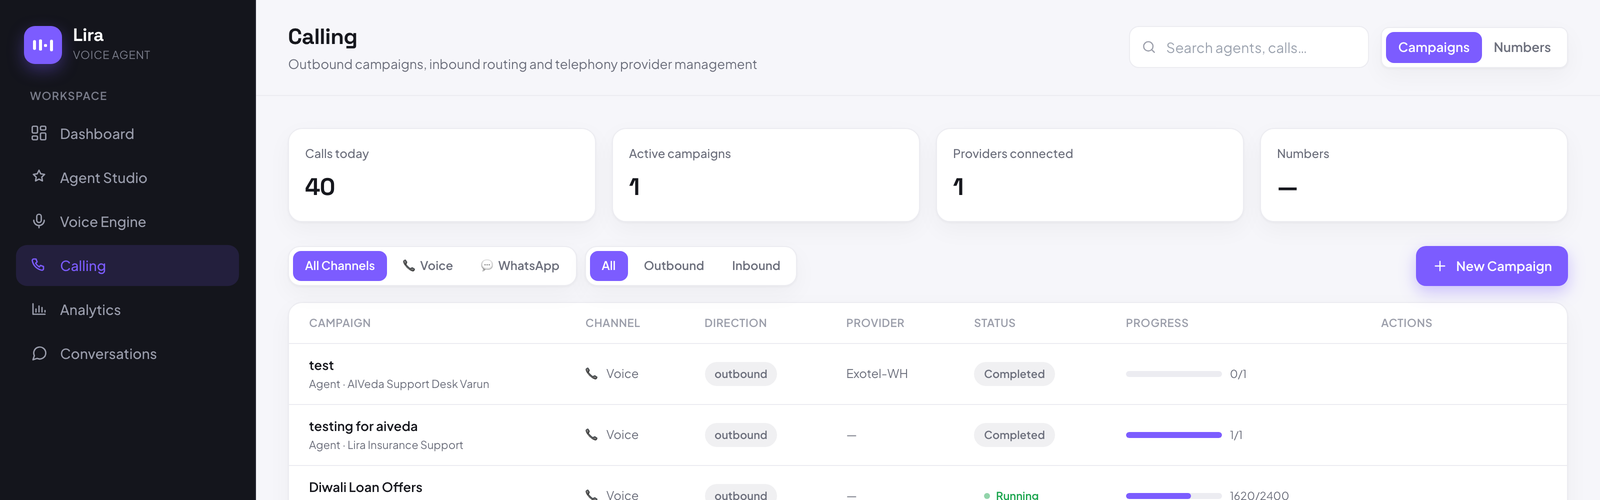
Task: Select the All Channels filter
Action: tap(340, 266)
